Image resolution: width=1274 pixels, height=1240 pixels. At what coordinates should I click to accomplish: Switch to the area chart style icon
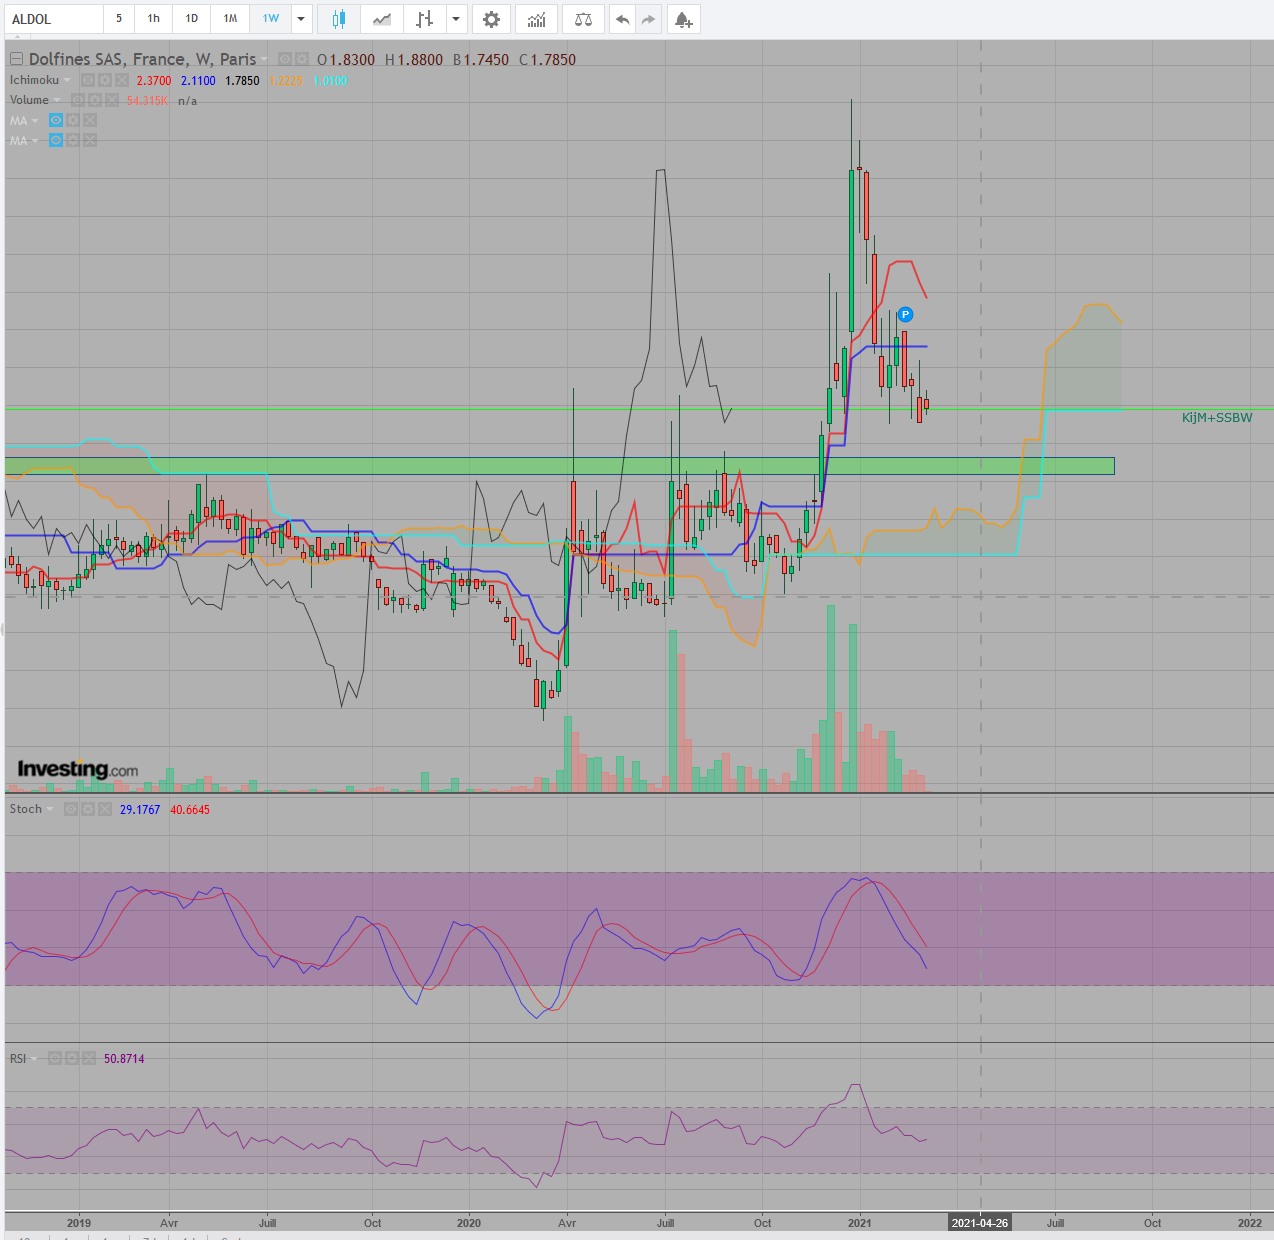click(x=382, y=19)
